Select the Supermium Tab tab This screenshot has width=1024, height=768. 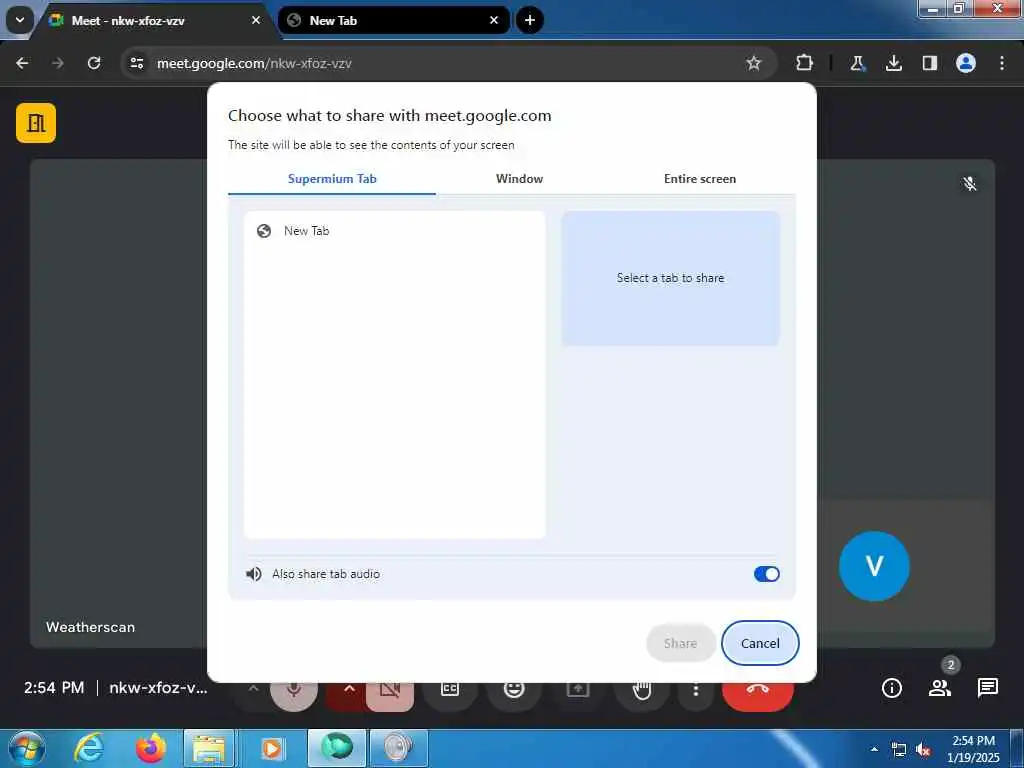[x=332, y=179]
